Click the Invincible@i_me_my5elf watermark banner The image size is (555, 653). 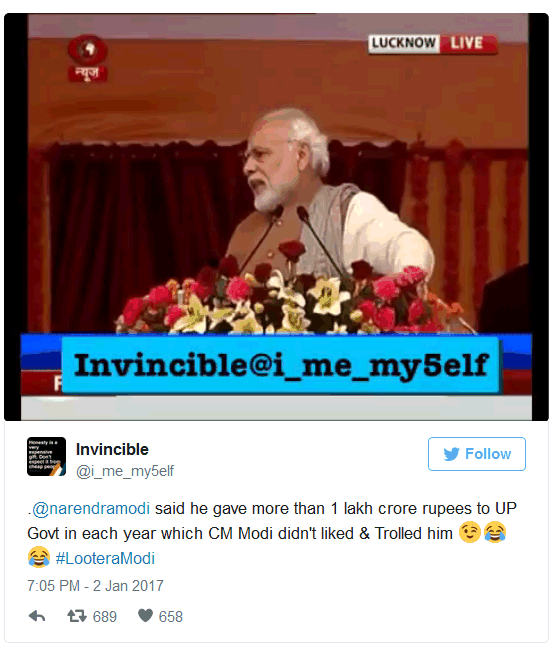coord(280,365)
